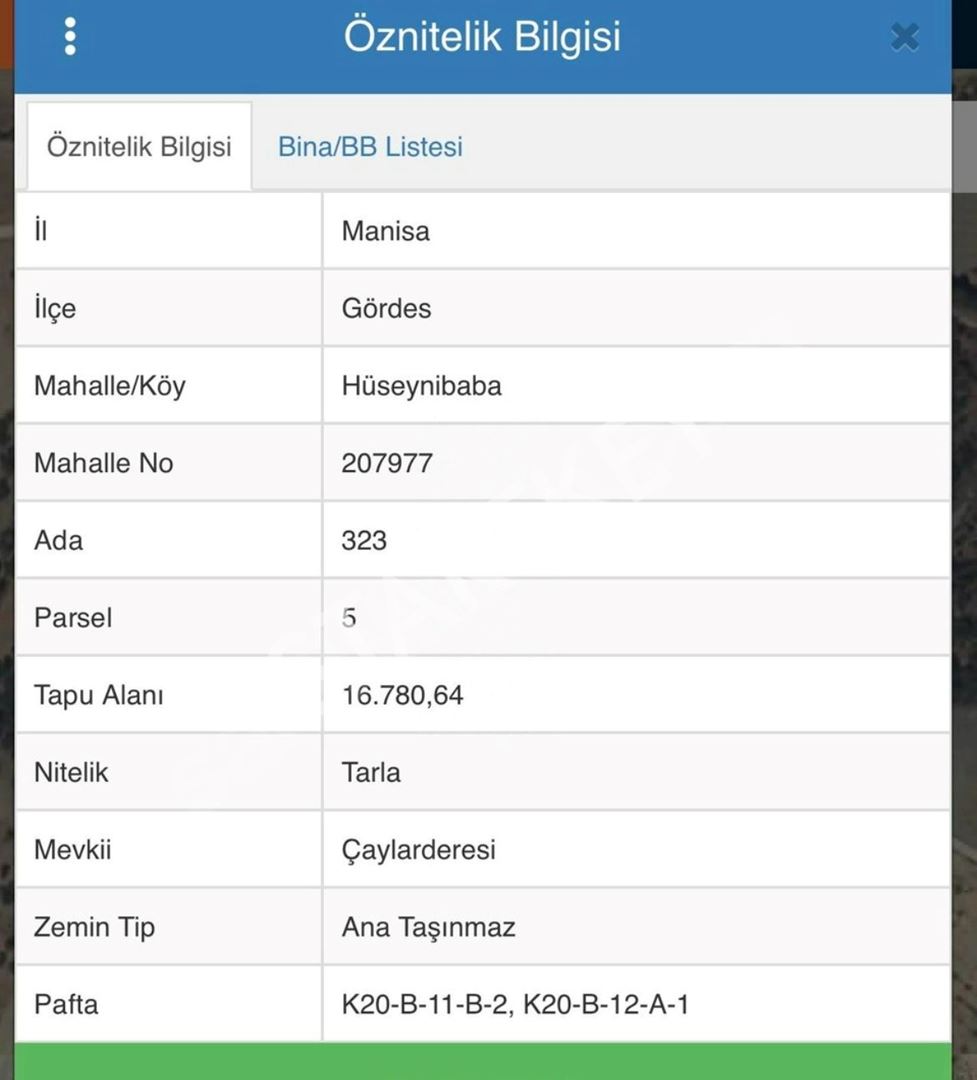Select the Öznitelik Bilgisi tab
Viewport: 977px width, 1080px height.
139,147
